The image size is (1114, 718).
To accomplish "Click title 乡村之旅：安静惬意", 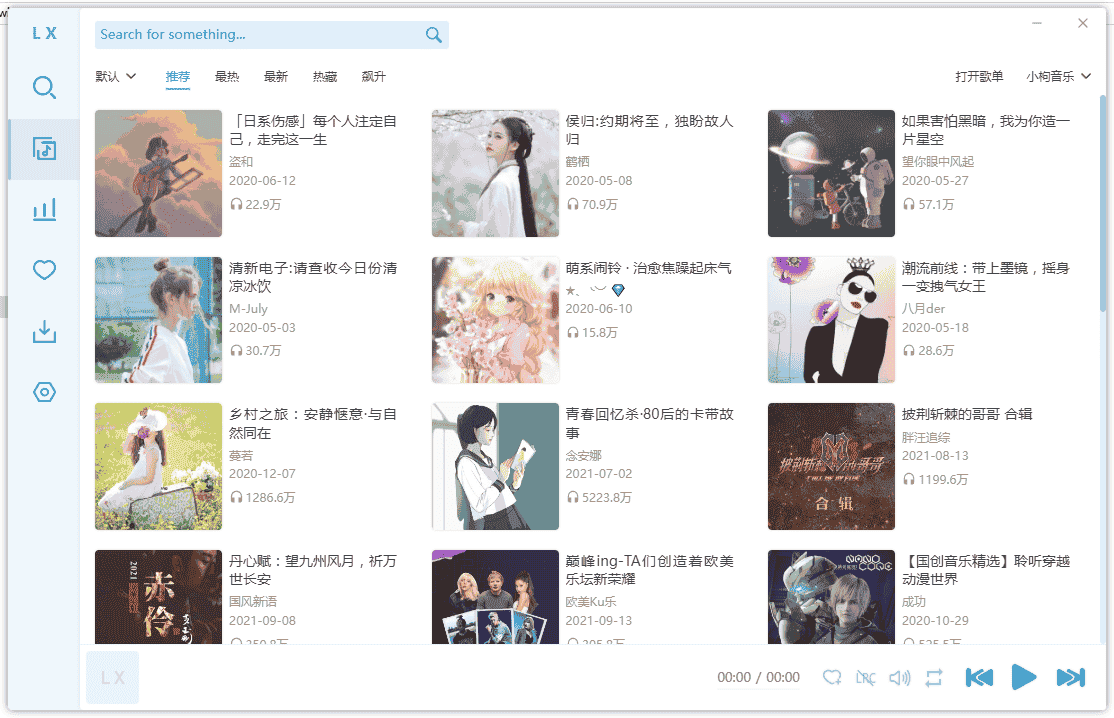I will click(x=313, y=424).
